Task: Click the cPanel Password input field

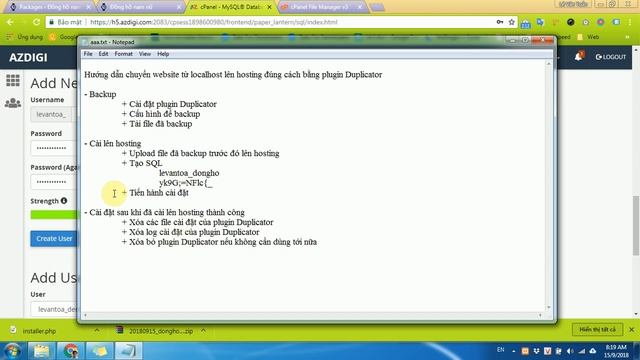Action: 53,148
